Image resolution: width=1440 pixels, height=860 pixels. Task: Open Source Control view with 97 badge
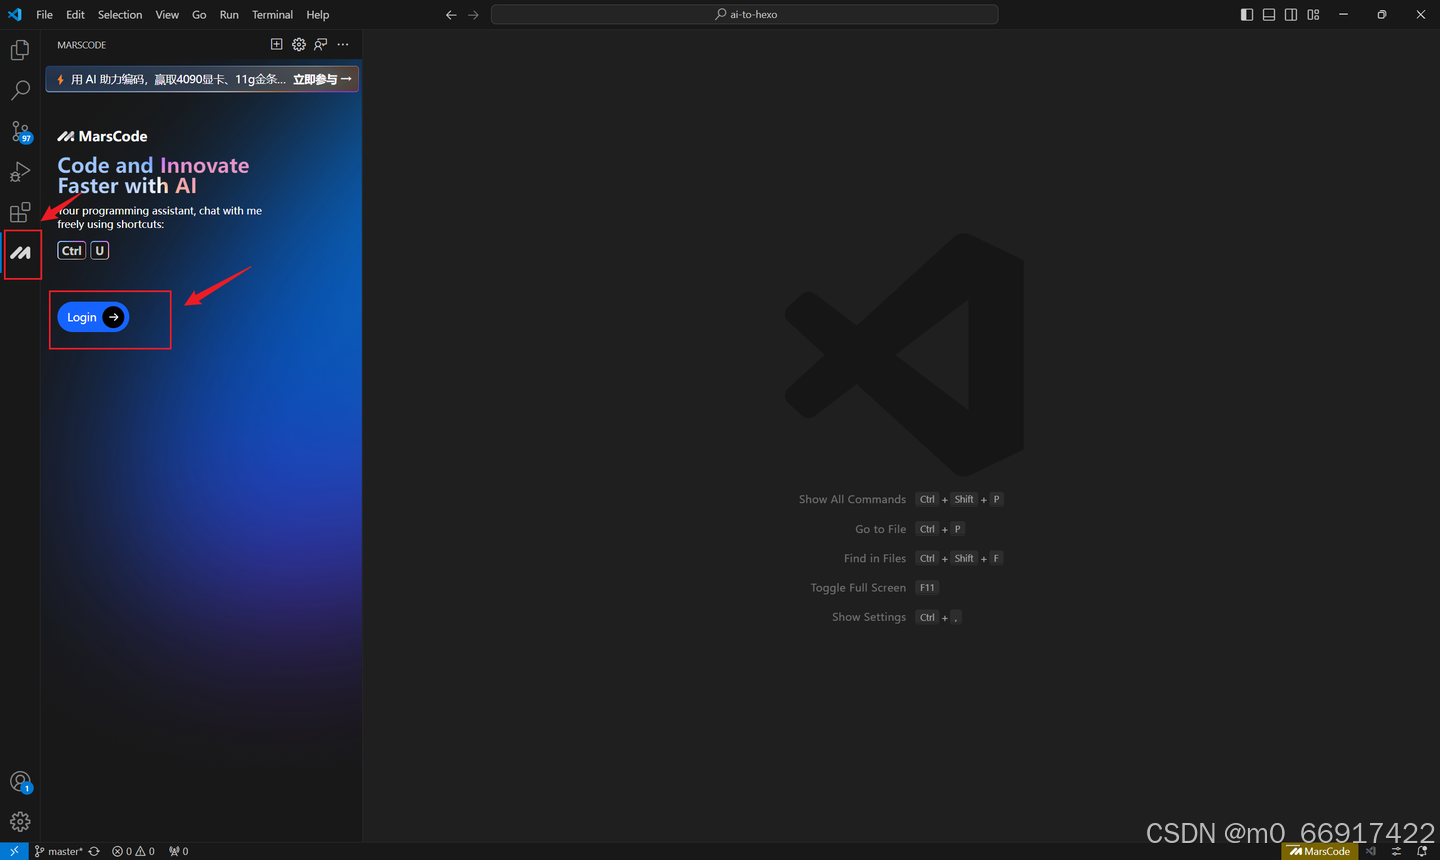pyautogui.click(x=20, y=132)
